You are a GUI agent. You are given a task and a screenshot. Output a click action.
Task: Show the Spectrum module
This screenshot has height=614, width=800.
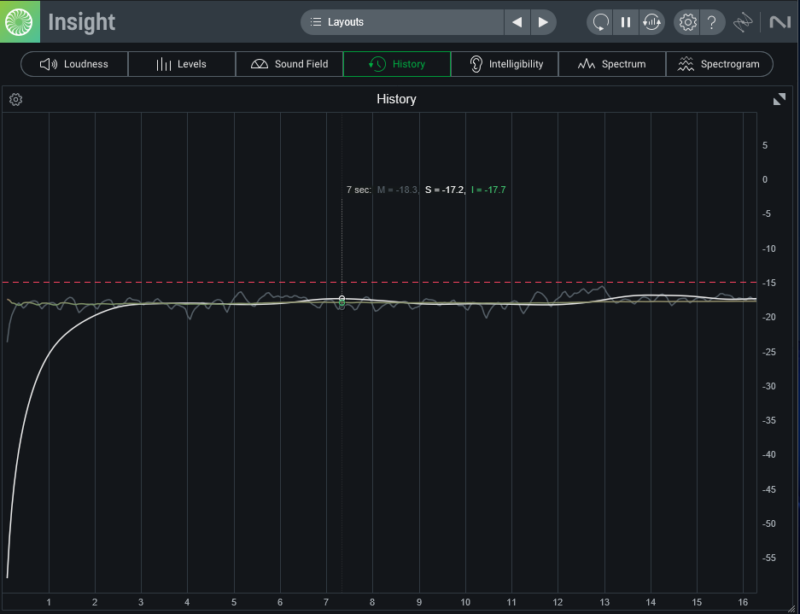(x=612, y=64)
